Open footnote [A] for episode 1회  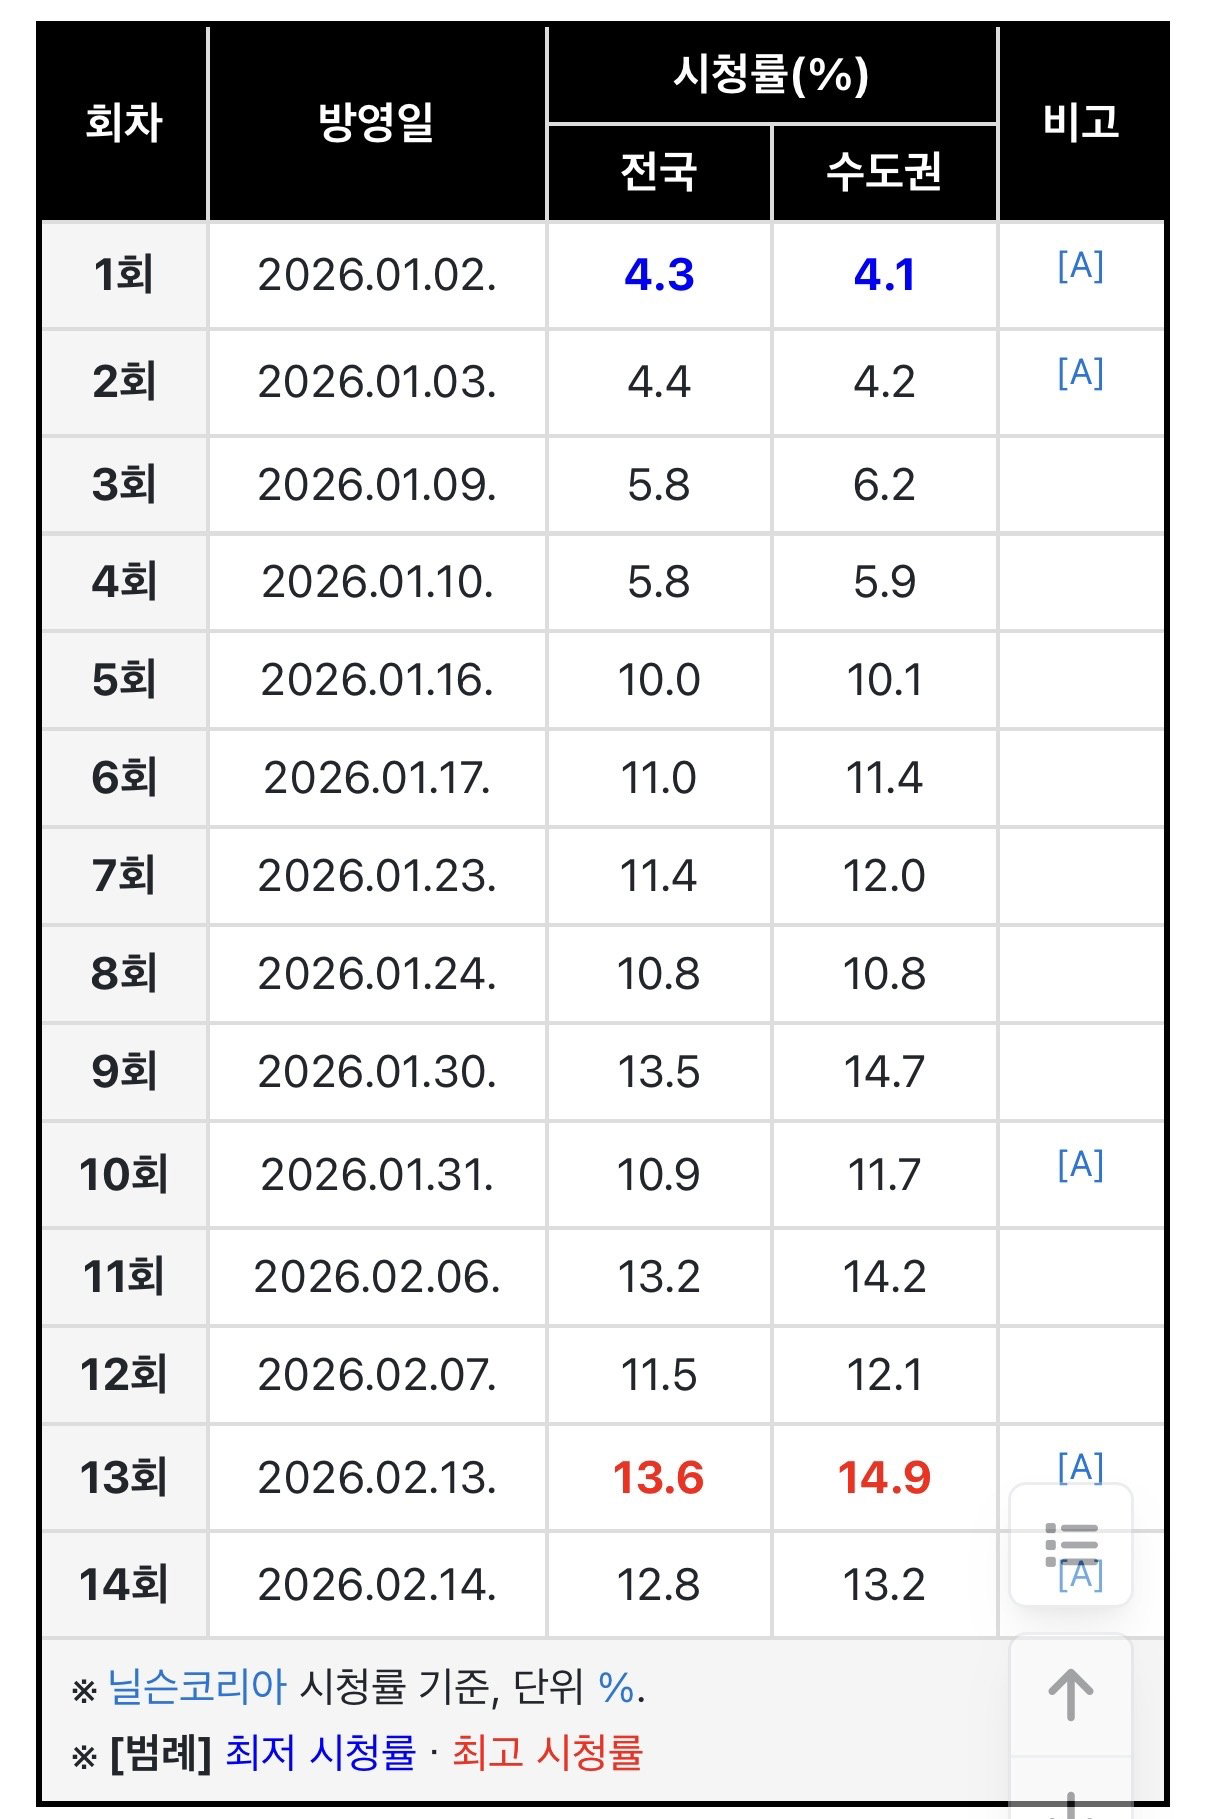tap(1080, 266)
